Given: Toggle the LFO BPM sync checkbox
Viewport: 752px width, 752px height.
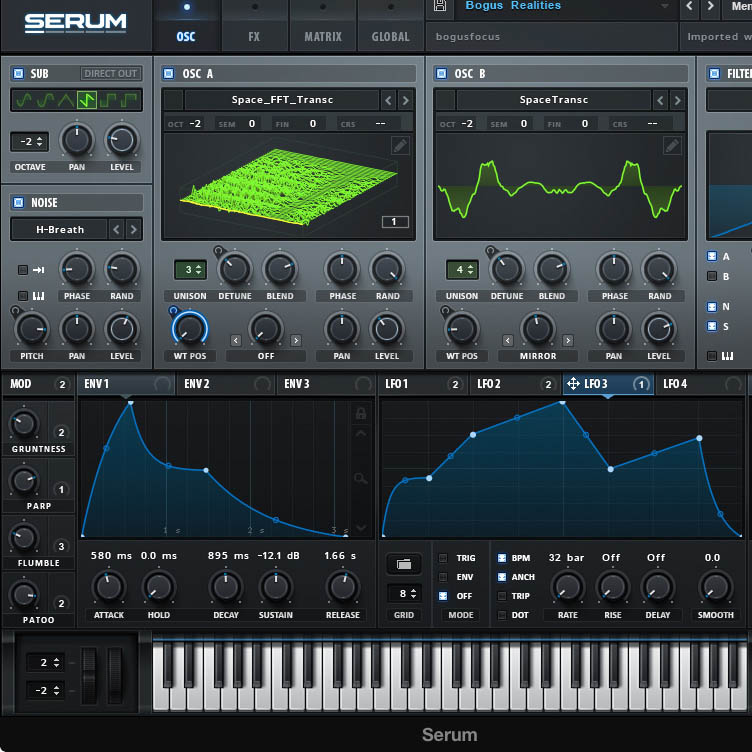Looking at the screenshot, I should tap(502, 558).
